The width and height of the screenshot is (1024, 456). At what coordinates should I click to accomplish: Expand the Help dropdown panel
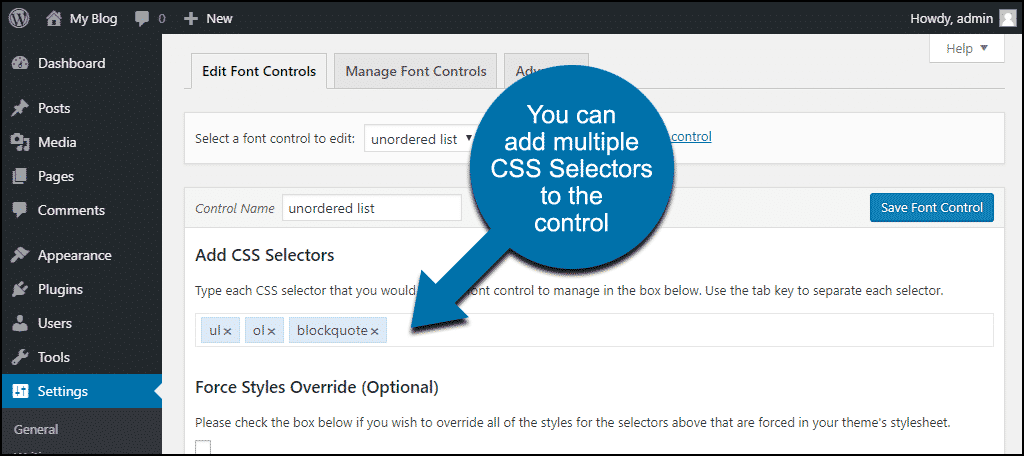coord(967,48)
